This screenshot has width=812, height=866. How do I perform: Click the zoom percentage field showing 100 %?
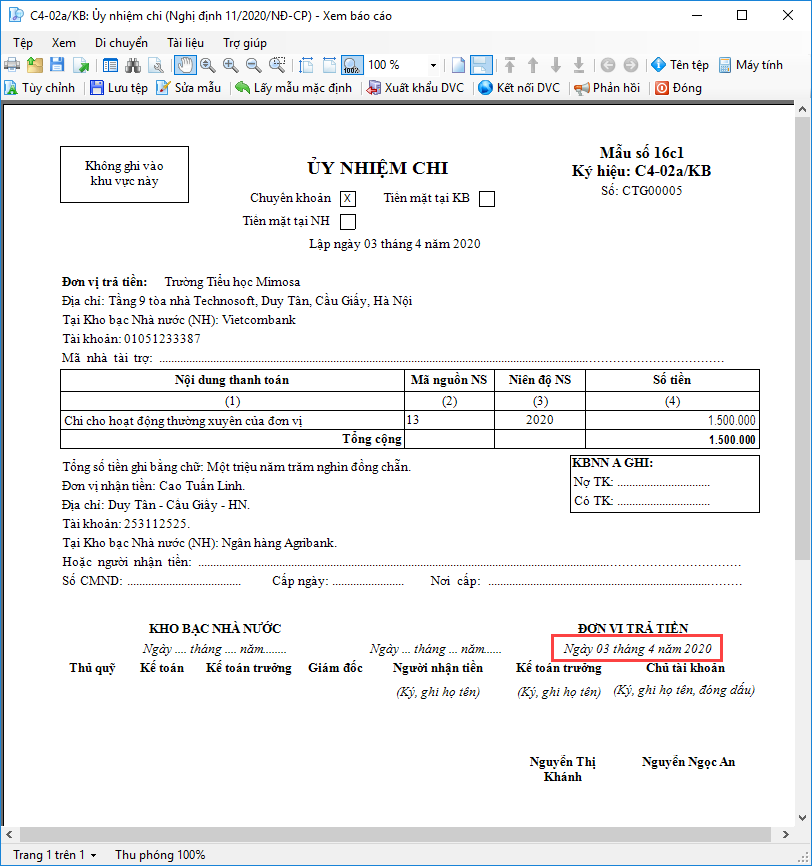coord(397,65)
